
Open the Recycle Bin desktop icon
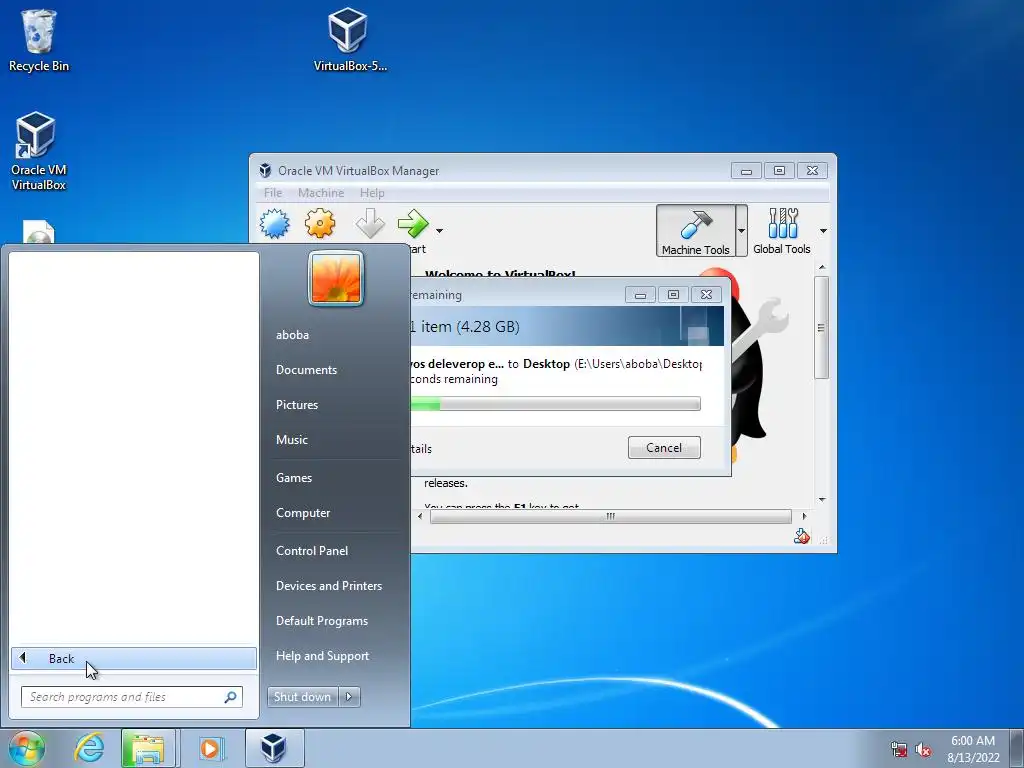(39, 40)
